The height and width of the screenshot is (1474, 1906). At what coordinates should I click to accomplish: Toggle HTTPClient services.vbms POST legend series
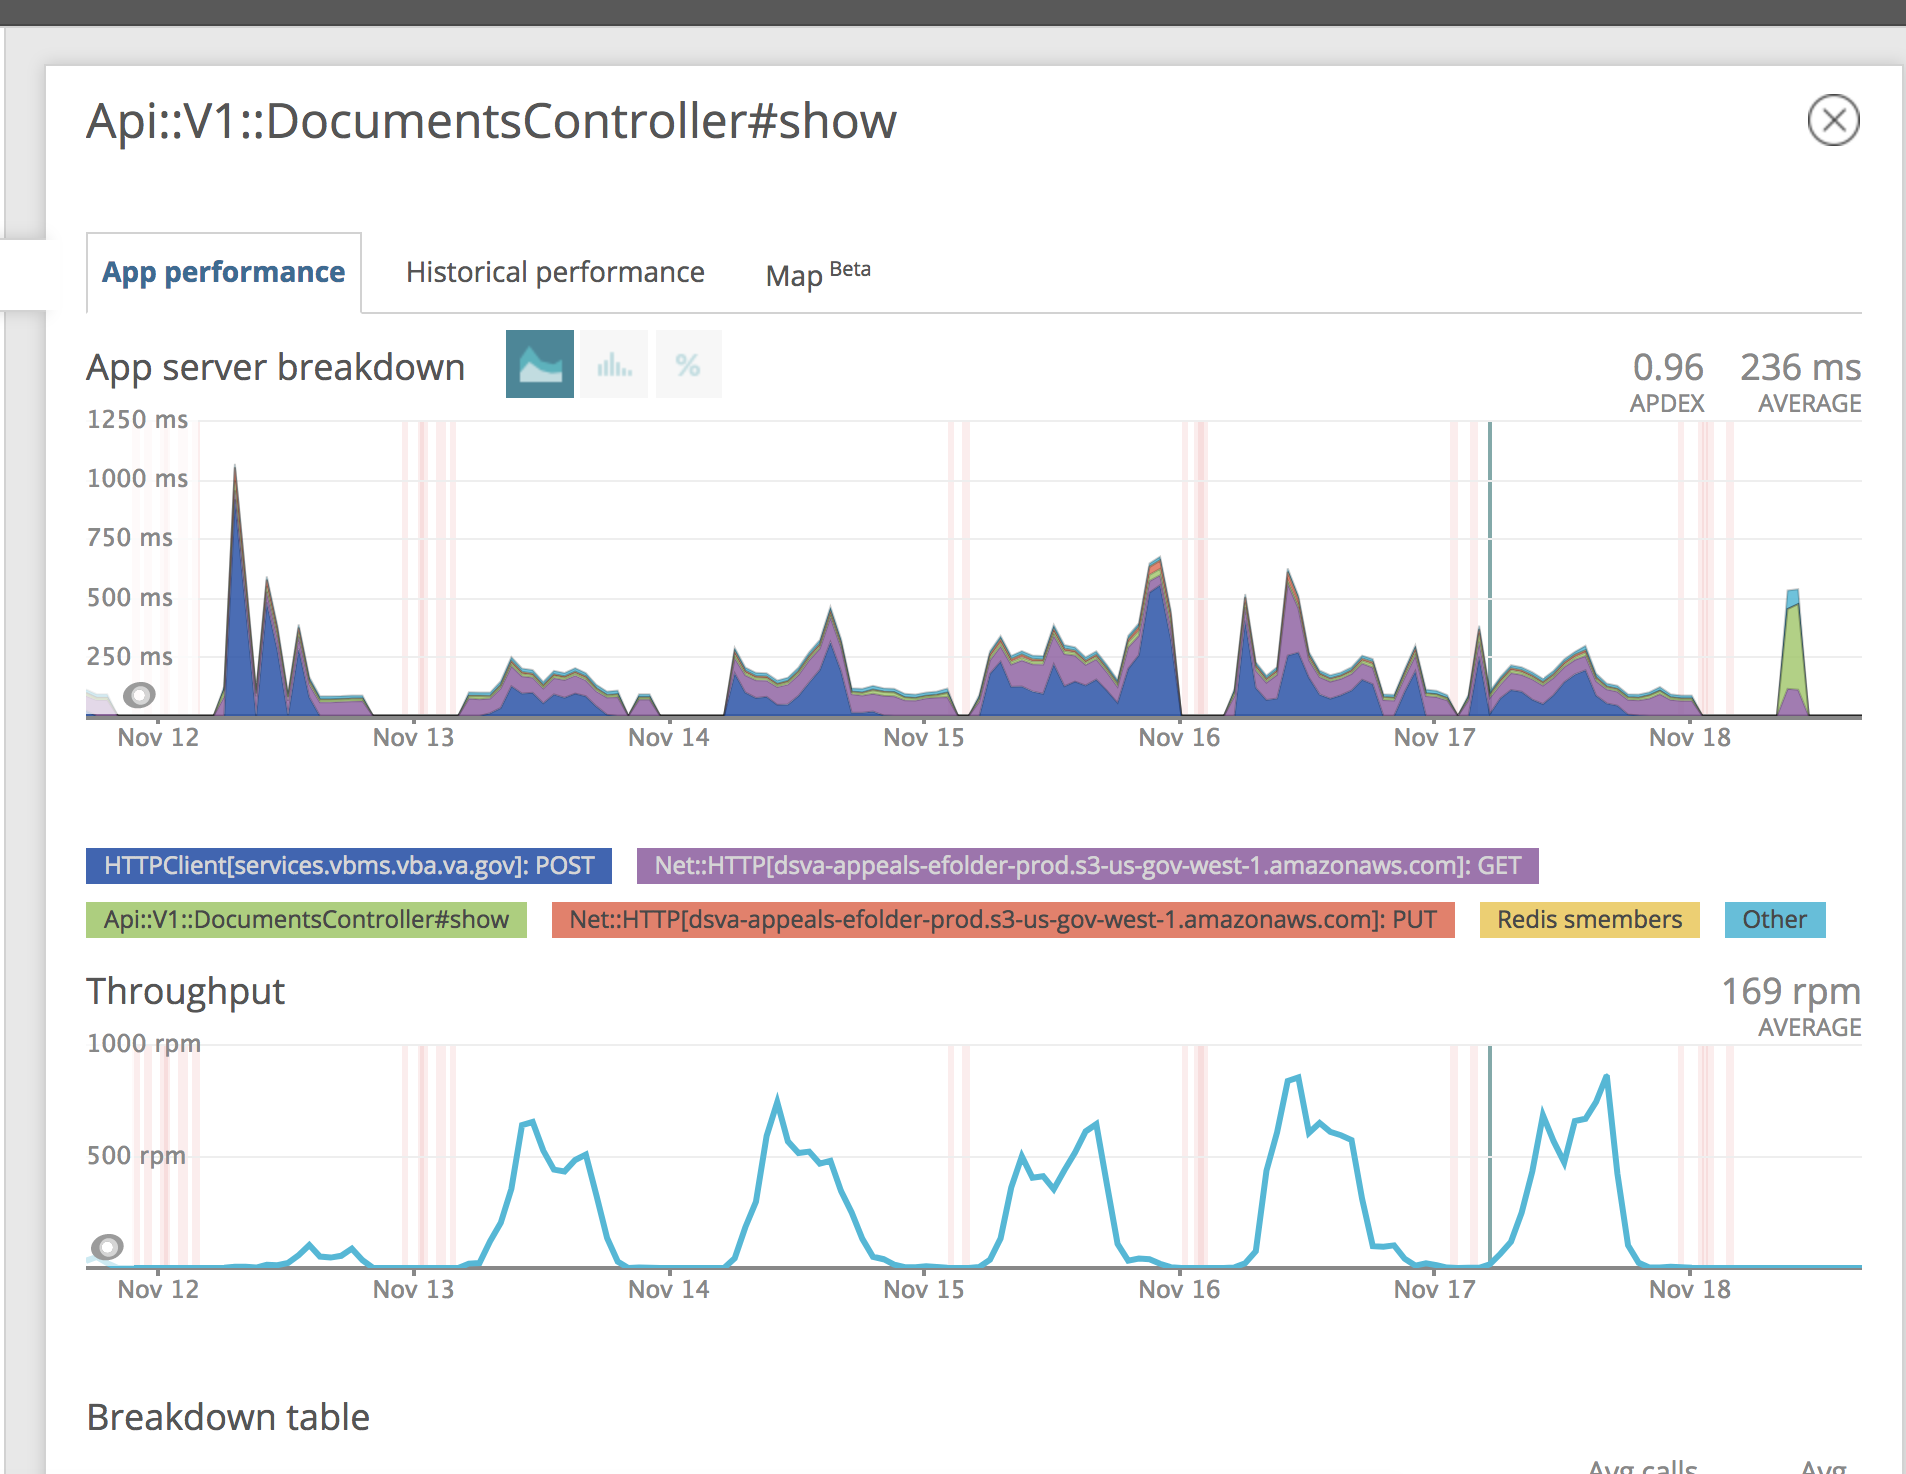(349, 866)
